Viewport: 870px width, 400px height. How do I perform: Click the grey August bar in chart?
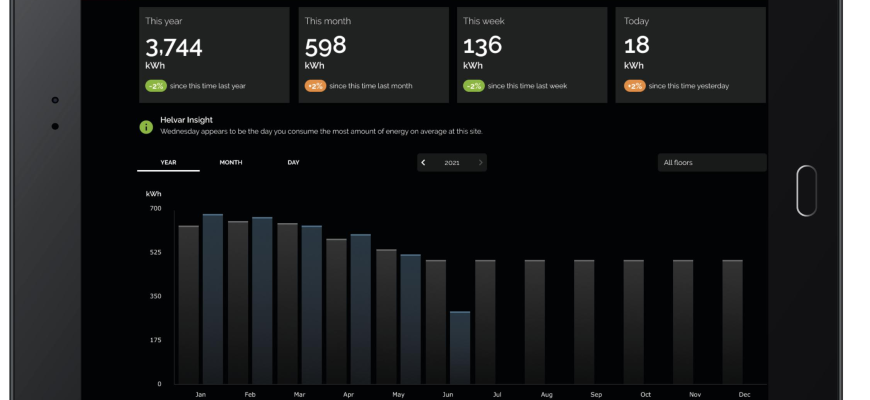pos(535,321)
